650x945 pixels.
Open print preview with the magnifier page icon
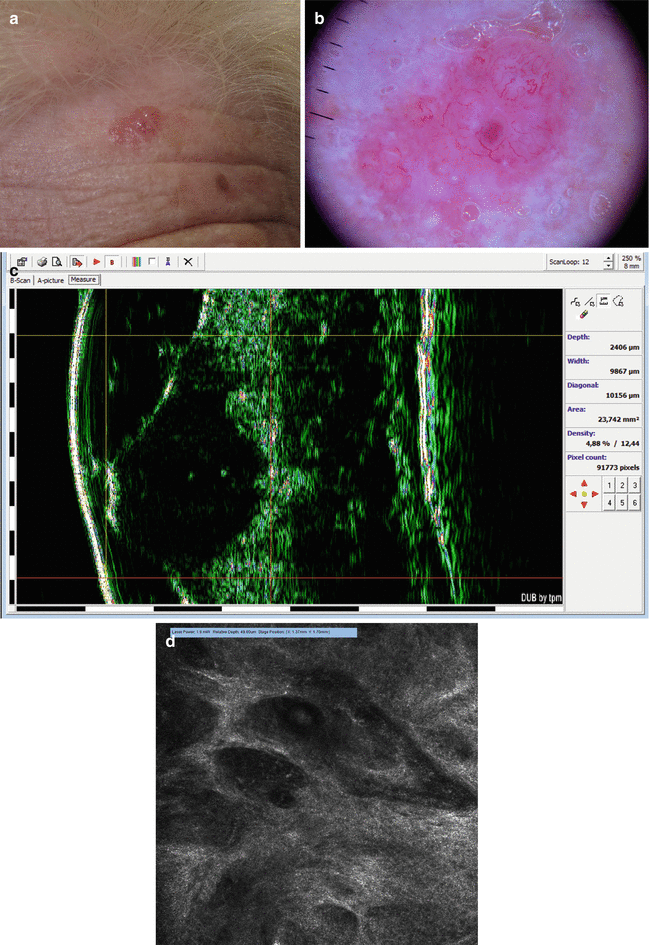pyautogui.click(x=57, y=262)
